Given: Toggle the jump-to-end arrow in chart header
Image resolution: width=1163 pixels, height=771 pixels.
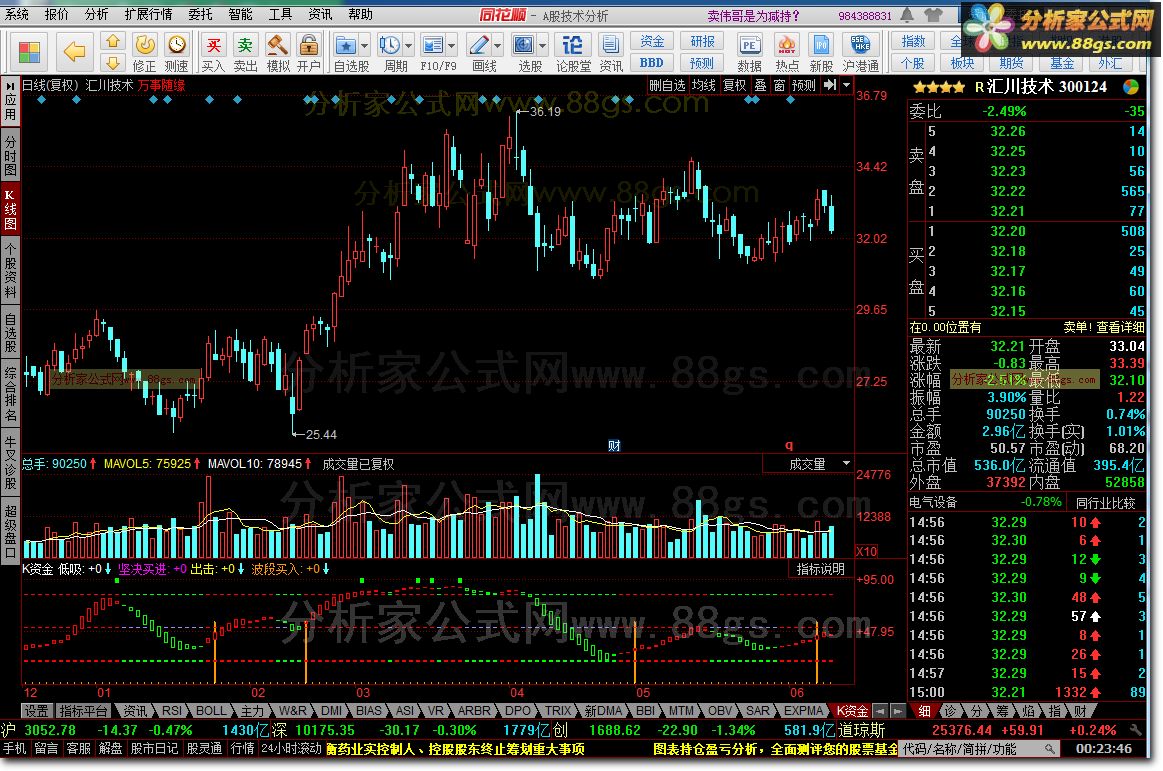Looking at the screenshot, I should 830,86.
